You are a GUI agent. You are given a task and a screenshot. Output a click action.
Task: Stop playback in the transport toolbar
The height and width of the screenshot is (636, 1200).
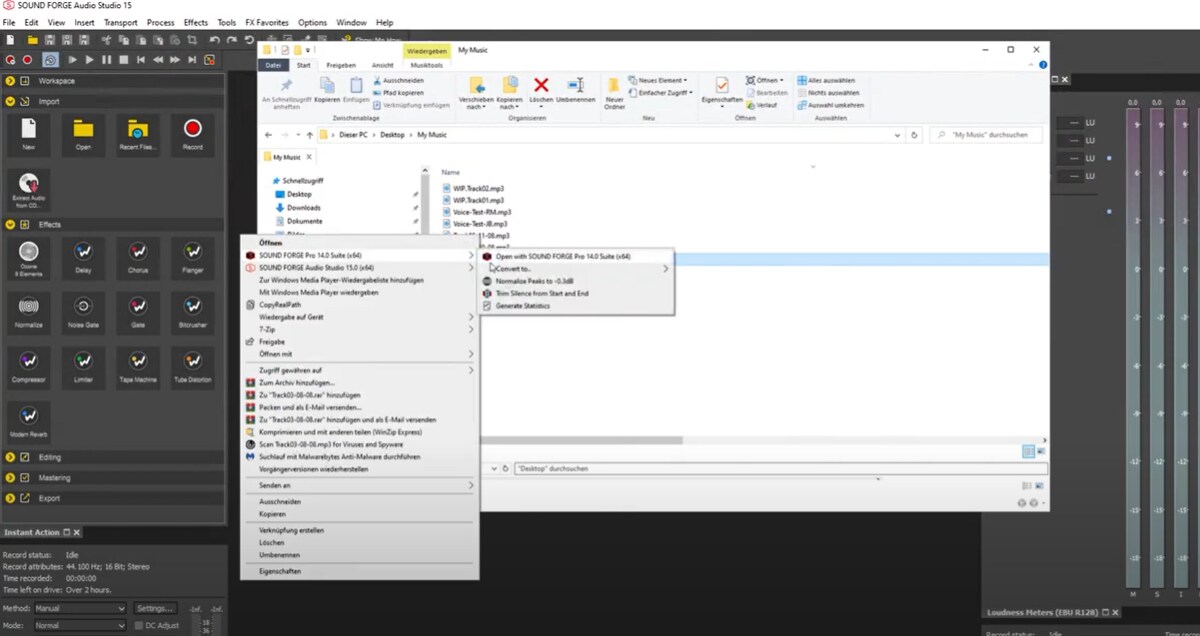[123, 60]
